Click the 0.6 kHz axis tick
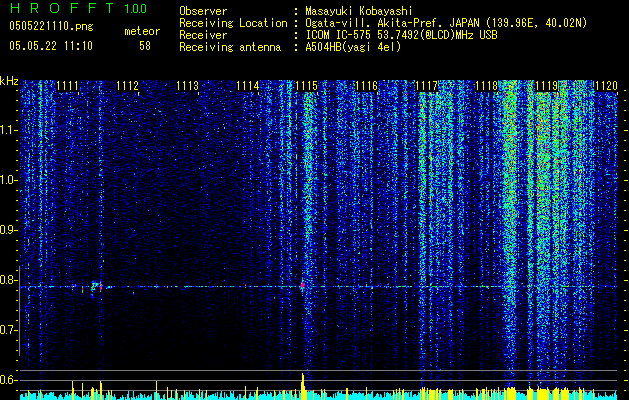The image size is (629, 400). click(9, 380)
